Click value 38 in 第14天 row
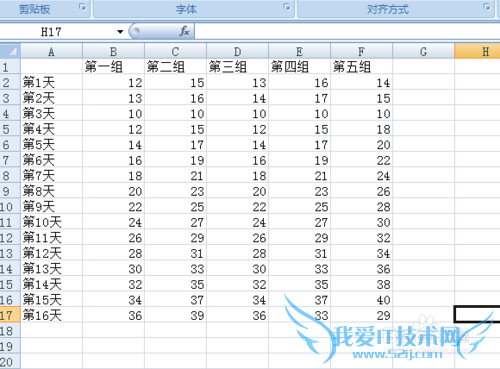 coord(361,284)
